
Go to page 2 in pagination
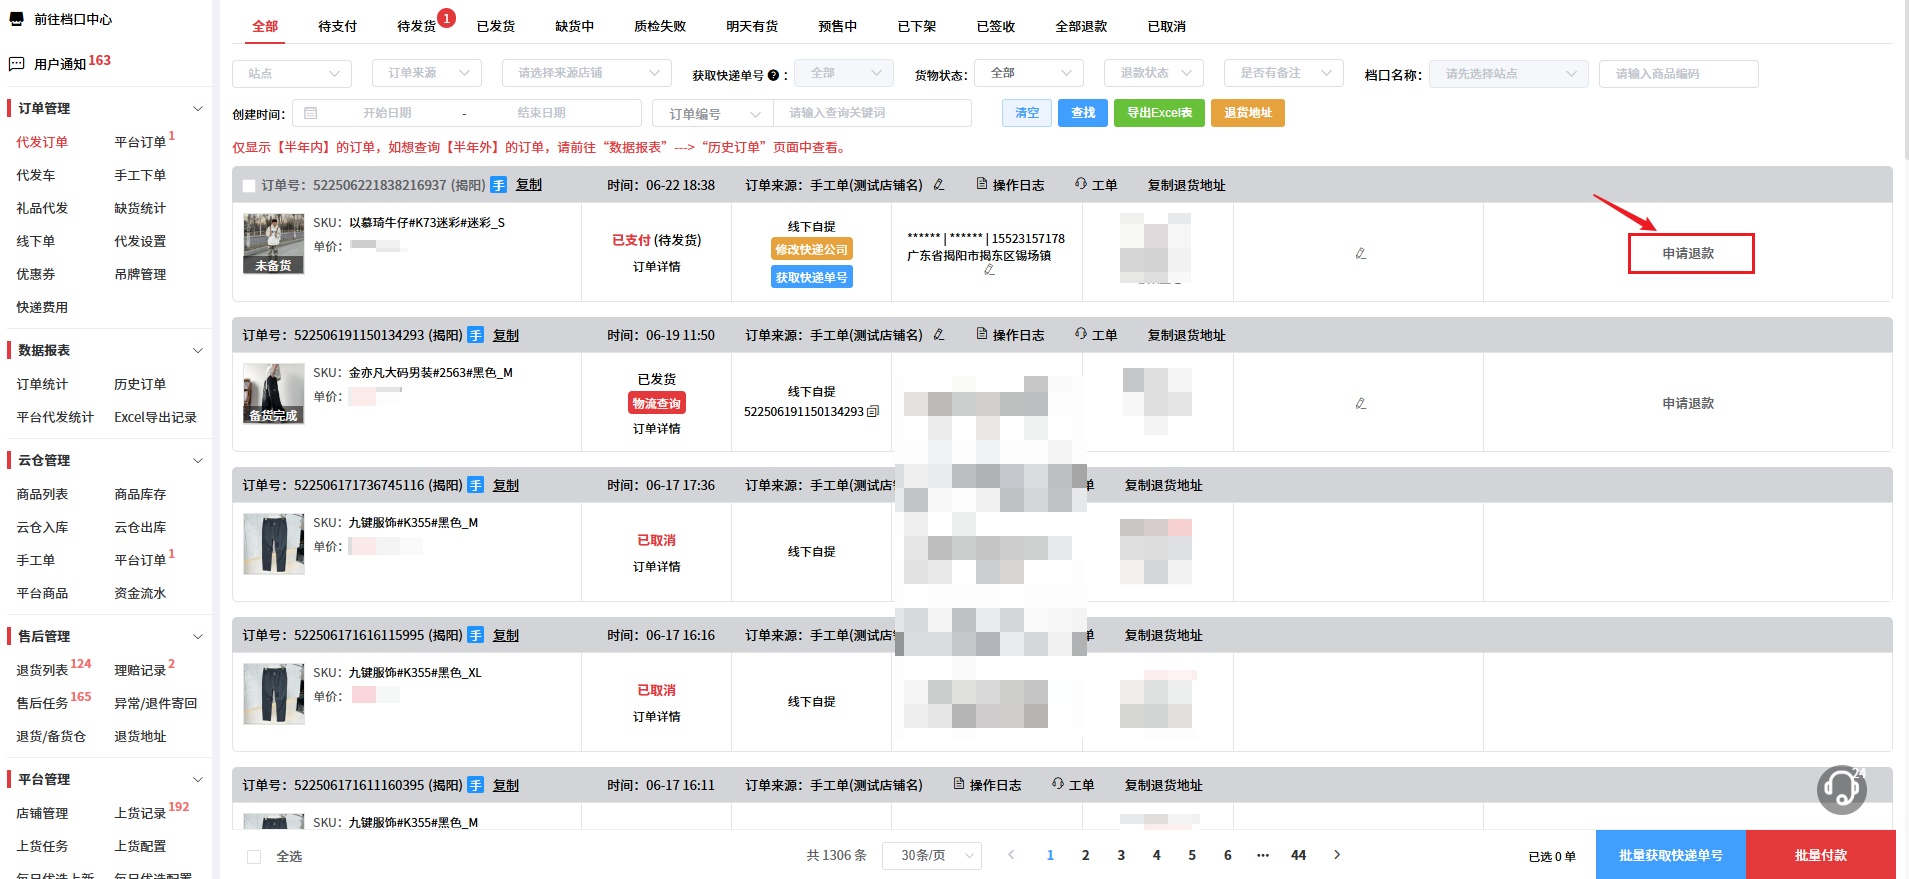[1085, 855]
